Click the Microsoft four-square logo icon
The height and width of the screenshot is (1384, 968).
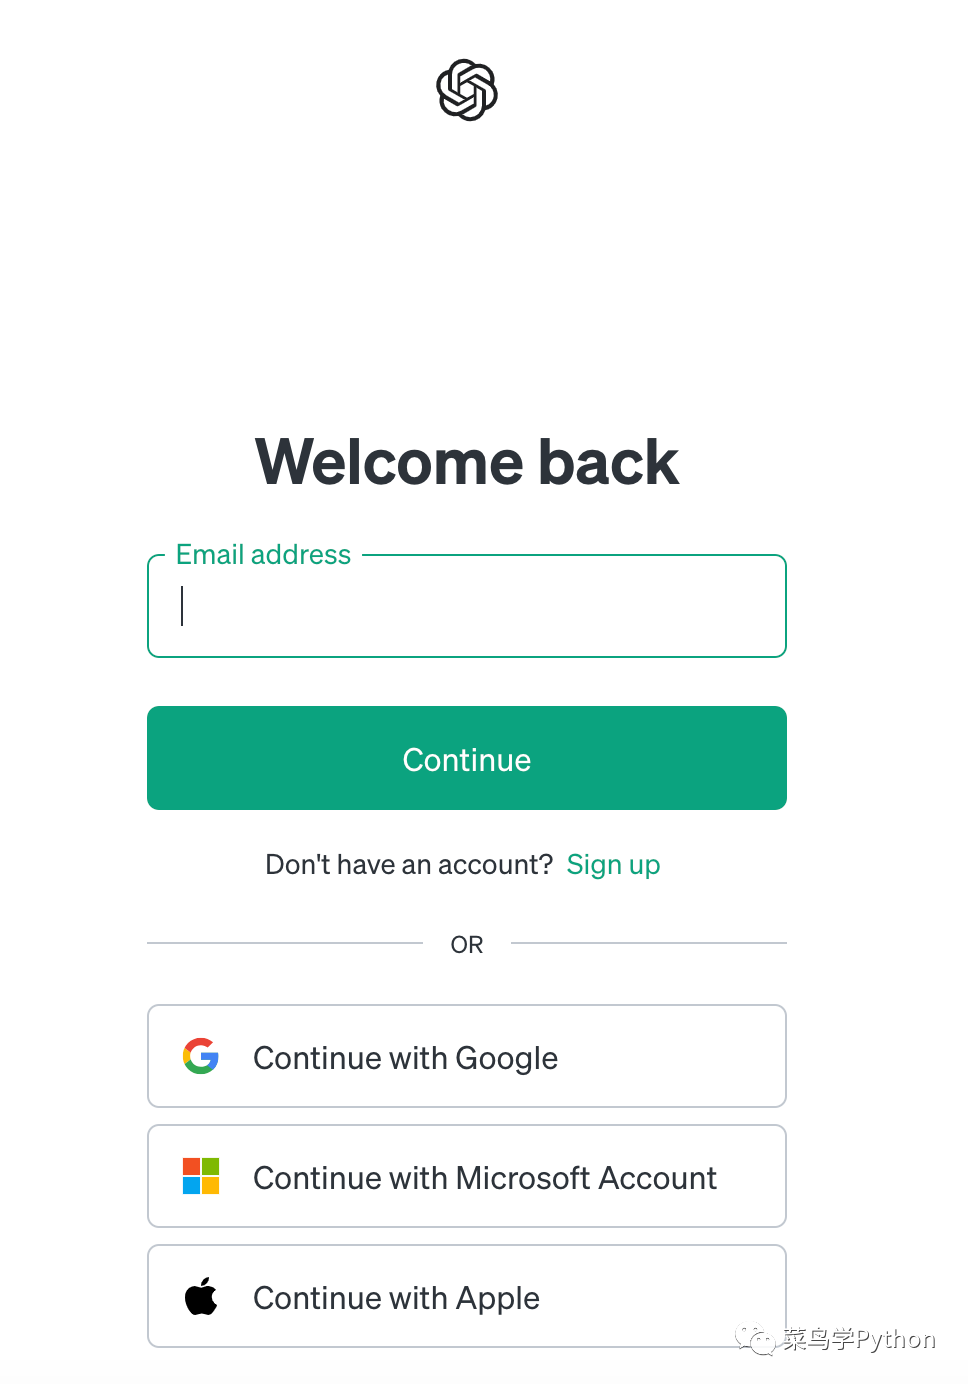click(x=201, y=1176)
